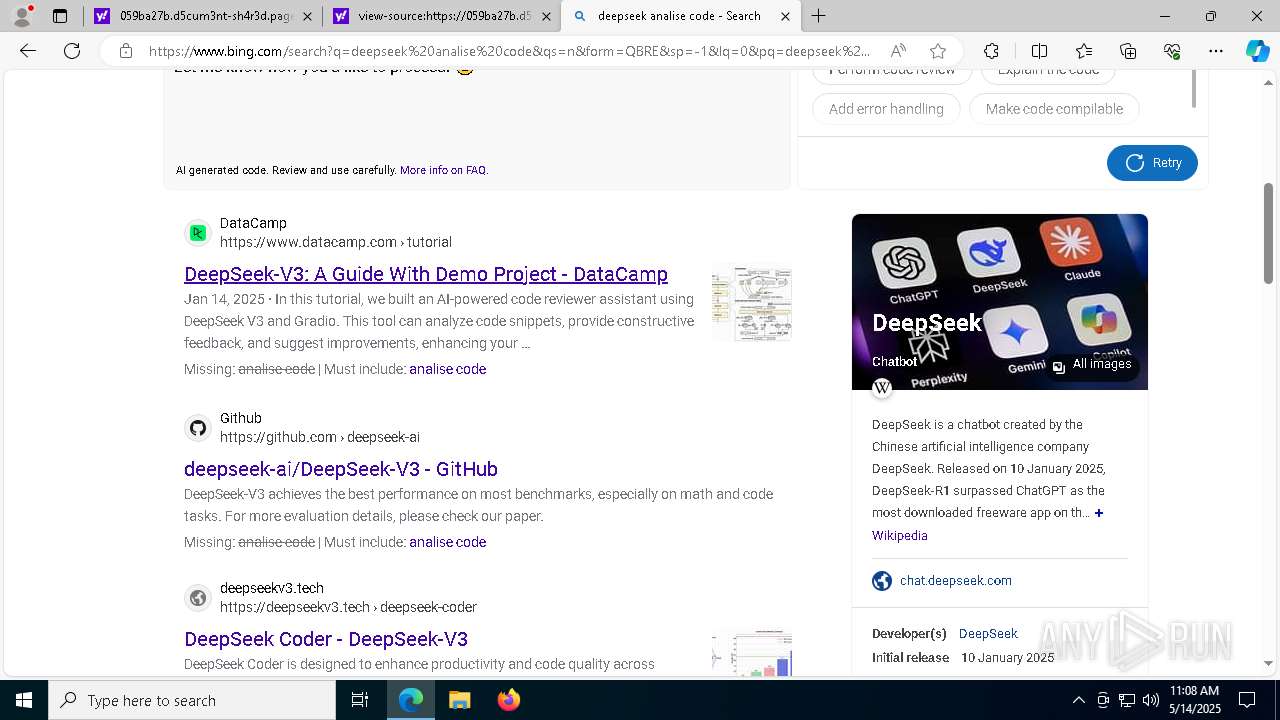Open network icon in system tray
The height and width of the screenshot is (720, 1280).
1127,700
